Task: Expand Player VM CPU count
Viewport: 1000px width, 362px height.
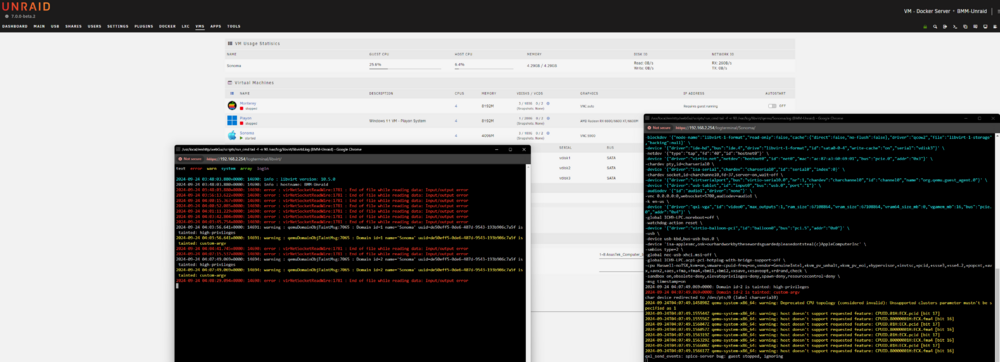Action: [x=456, y=120]
